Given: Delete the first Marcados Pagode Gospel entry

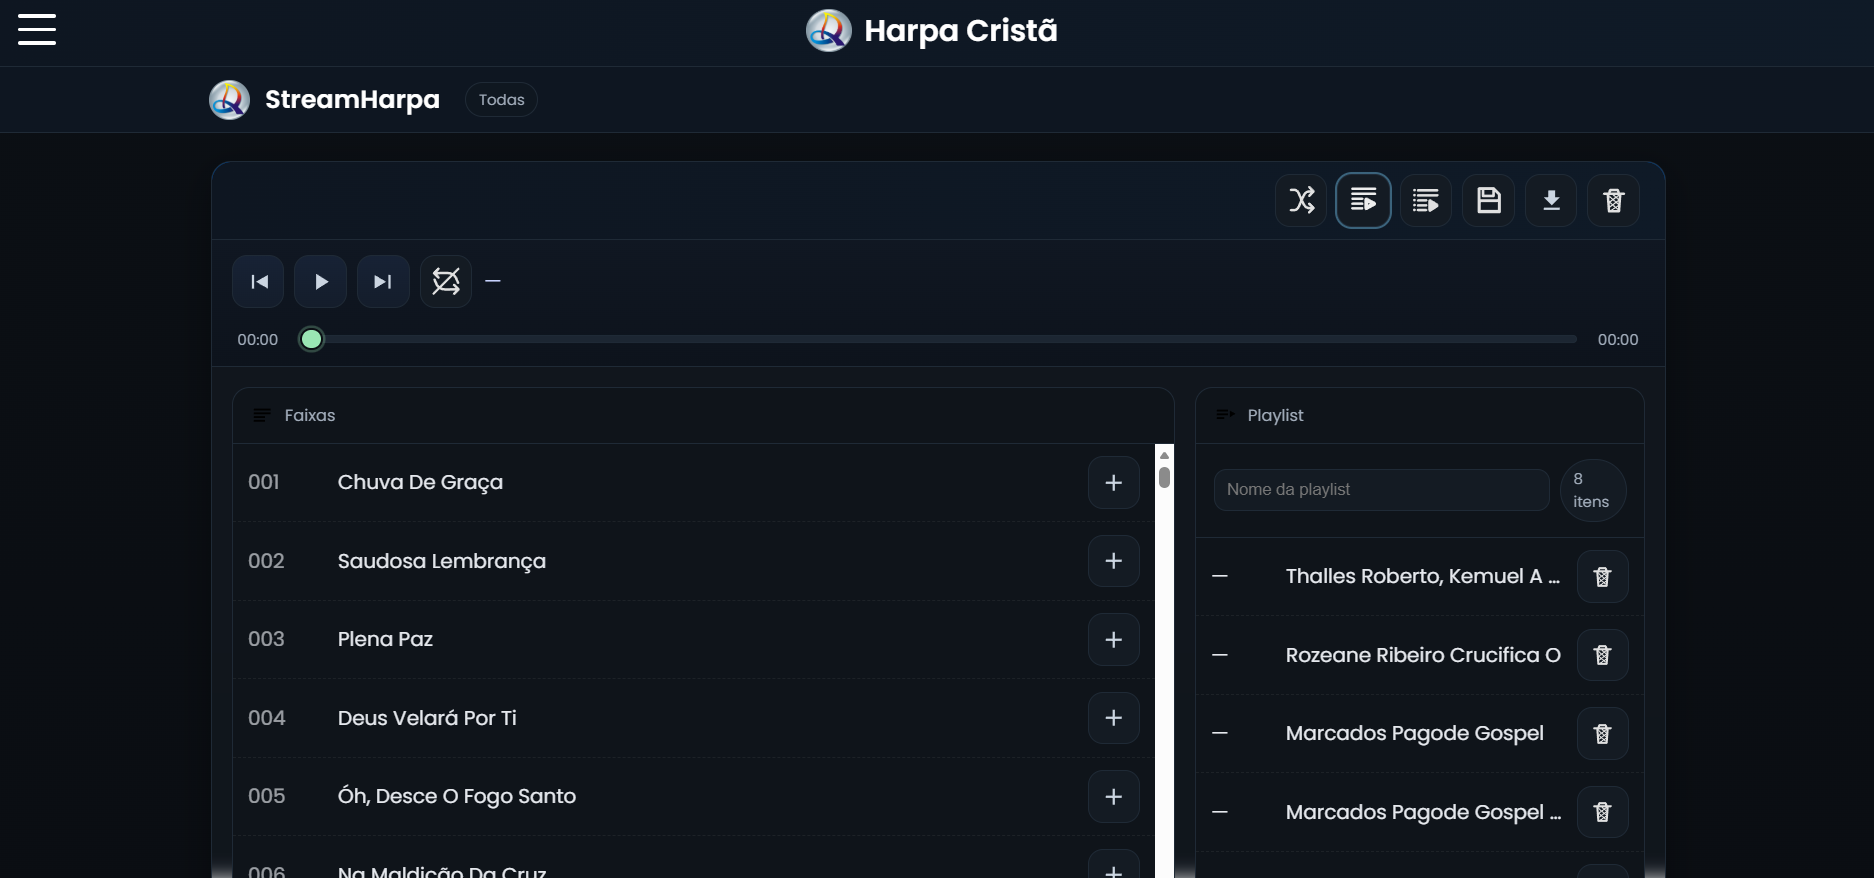Looking at the screenshot, I should [1602, 734].
